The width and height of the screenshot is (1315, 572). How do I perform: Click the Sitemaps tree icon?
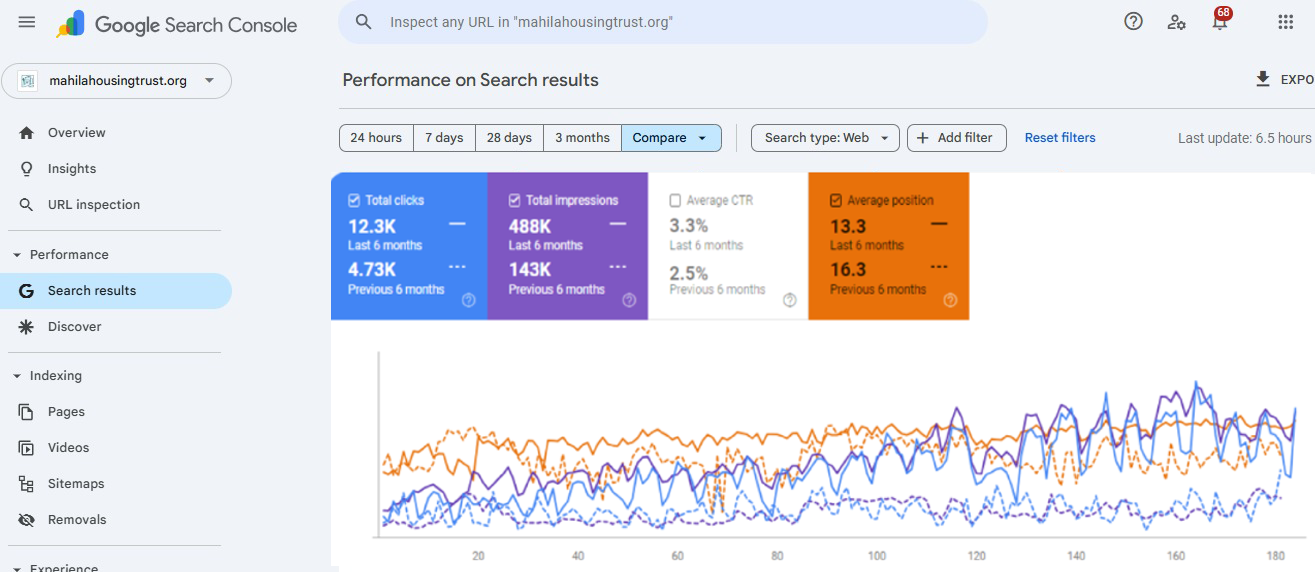[27, 484]
